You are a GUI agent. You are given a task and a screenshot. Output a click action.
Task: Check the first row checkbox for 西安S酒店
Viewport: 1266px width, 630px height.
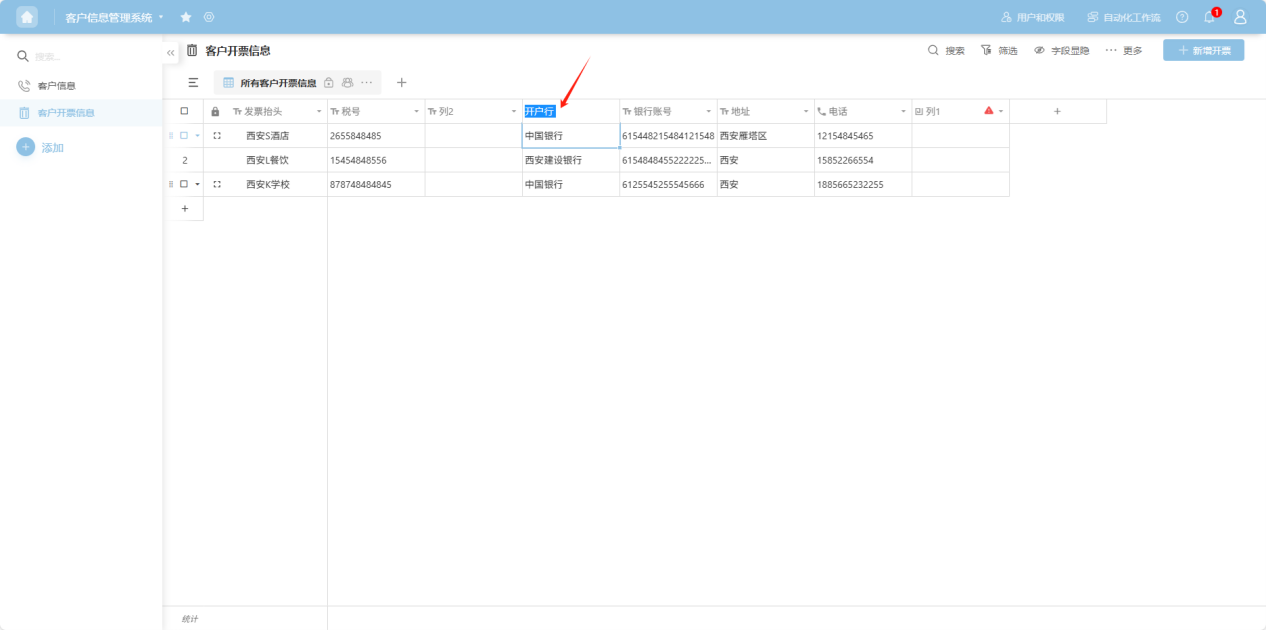pyautogui.click(x=184, y=135)
